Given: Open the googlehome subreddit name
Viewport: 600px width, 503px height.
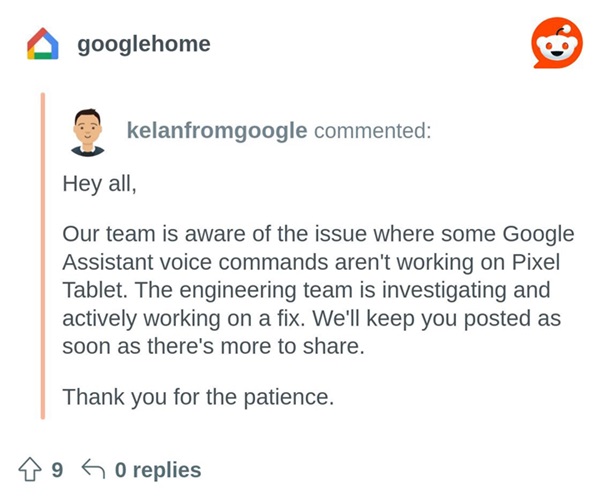Looking at the screenshot, I should coord(143,45).
